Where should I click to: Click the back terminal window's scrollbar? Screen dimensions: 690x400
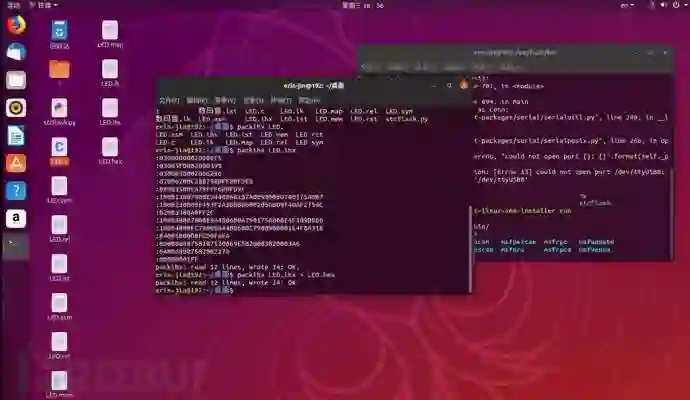point(672,213)
